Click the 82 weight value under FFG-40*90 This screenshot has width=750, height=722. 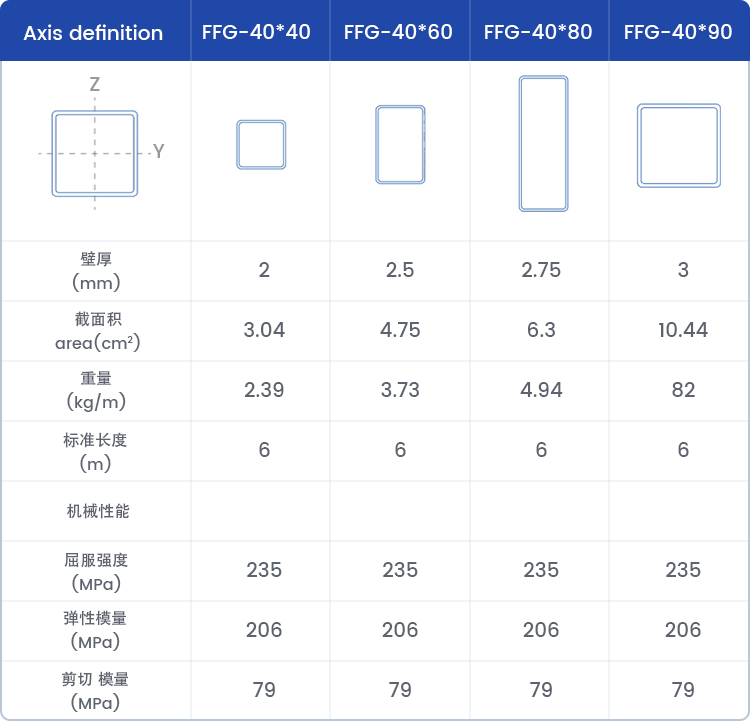click(683, 390)
